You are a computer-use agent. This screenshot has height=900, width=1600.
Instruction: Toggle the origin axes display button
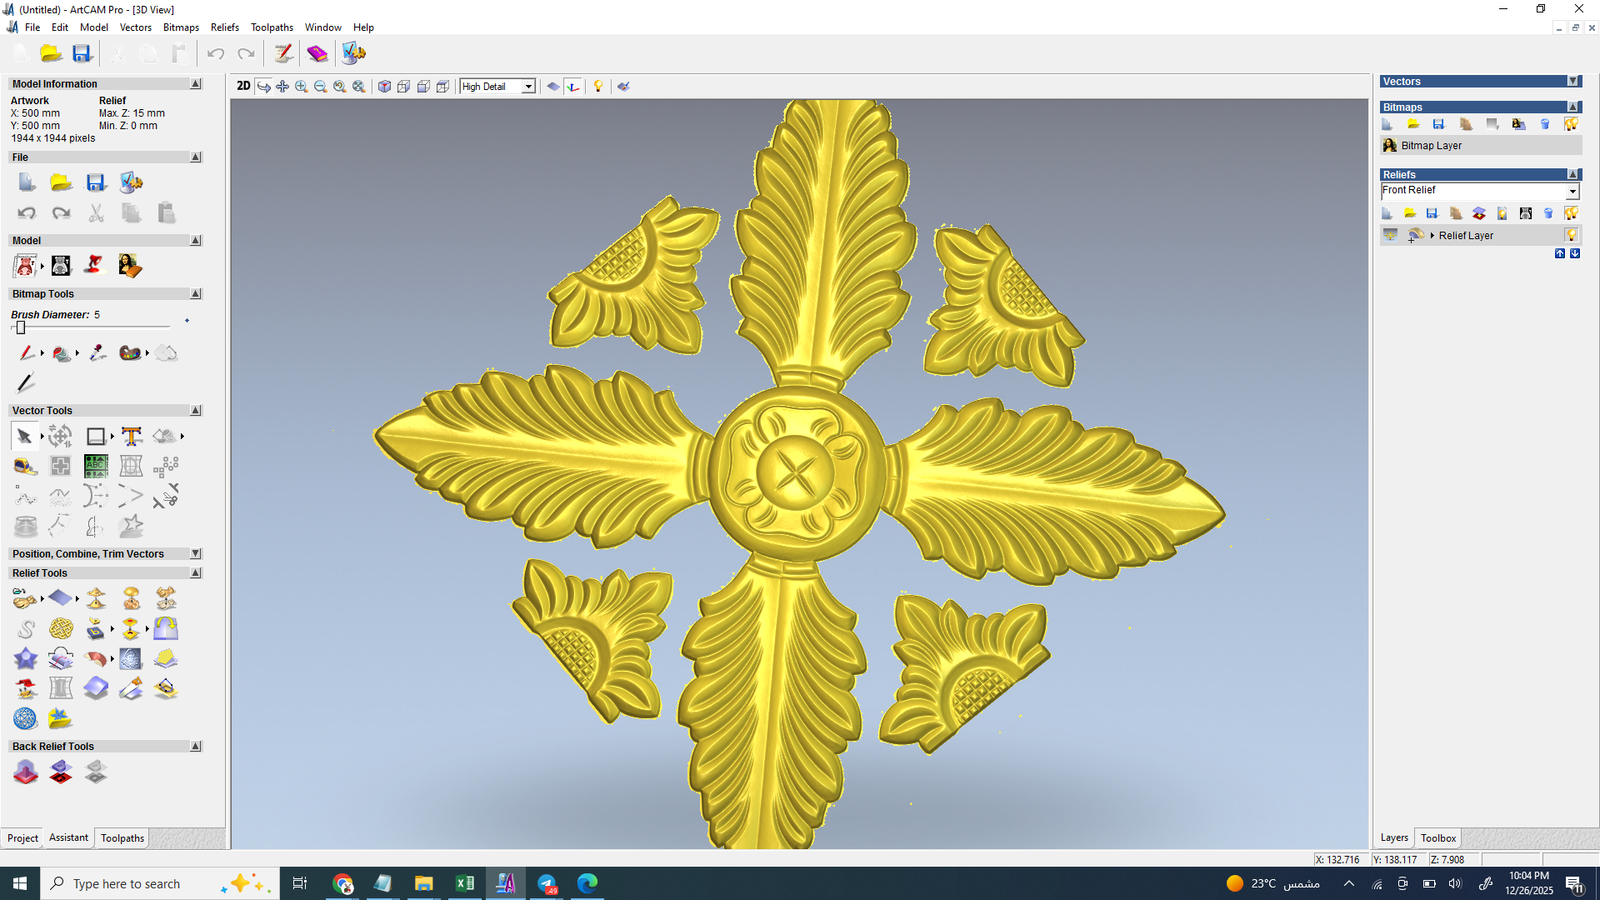tap(573, 87)
